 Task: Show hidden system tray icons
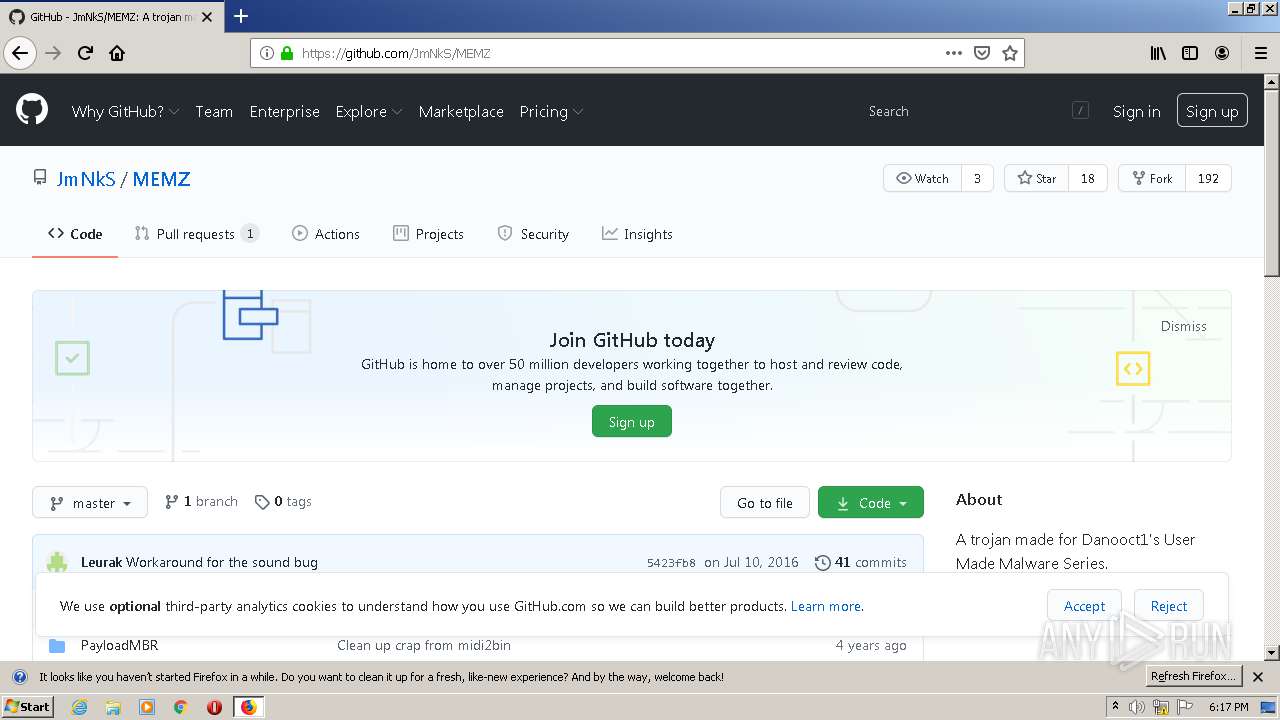point(1115,707)
